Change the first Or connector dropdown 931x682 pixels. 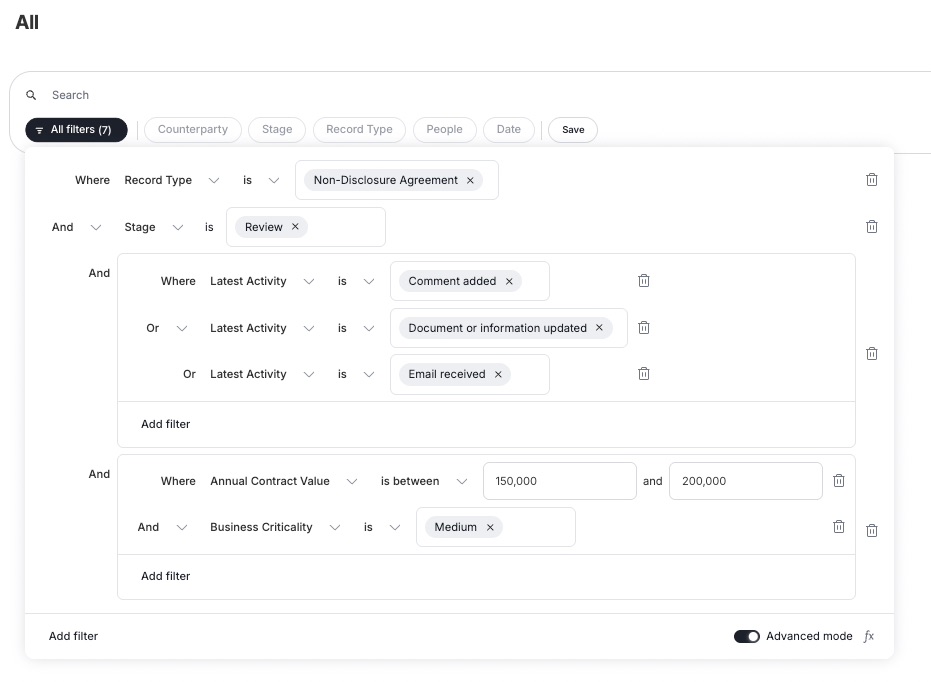coord(167,328)
